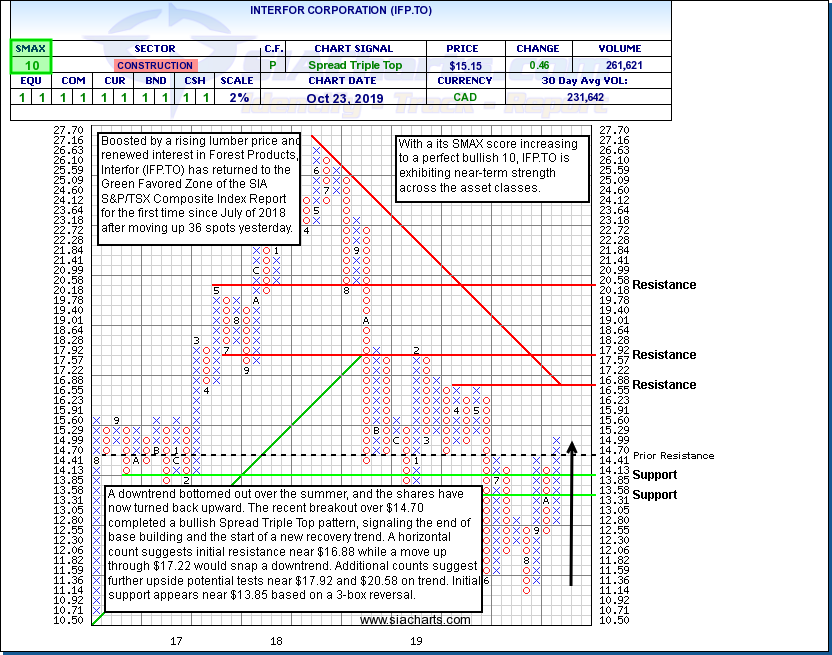Click the year 18 axis label
832x655 pixels.
(275, 640)
